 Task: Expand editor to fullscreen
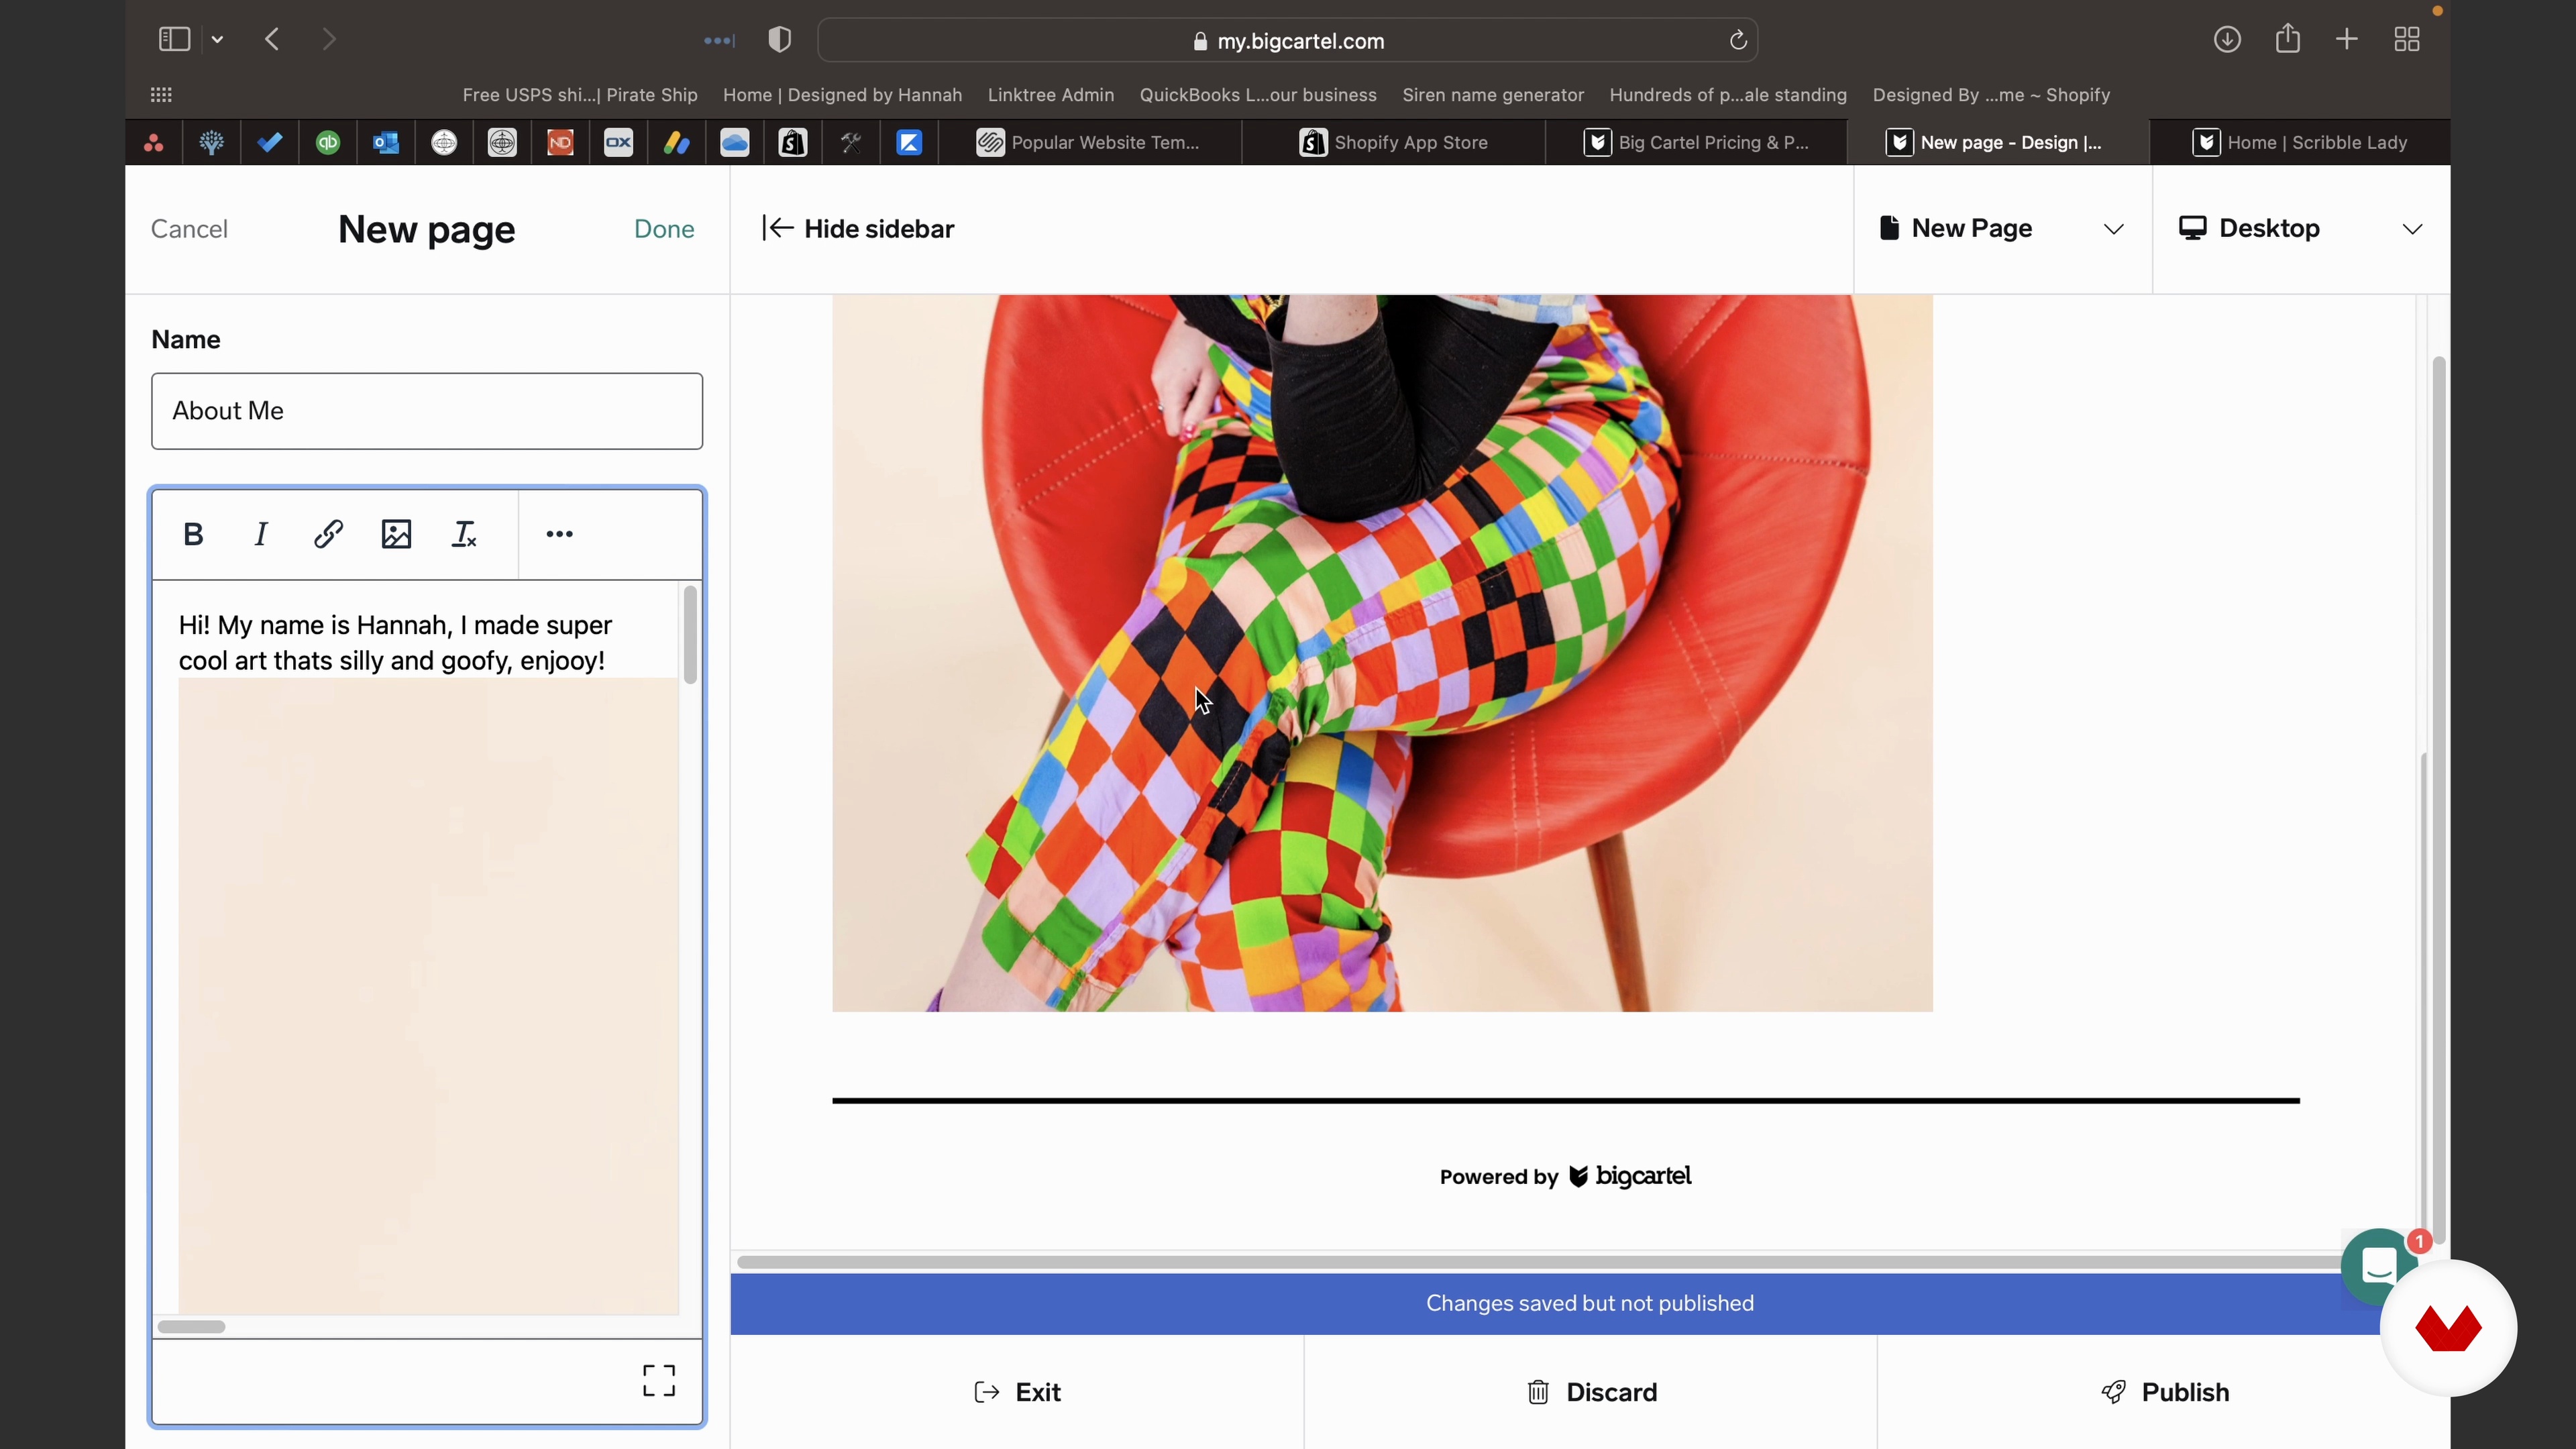[x=659, y=1381]
